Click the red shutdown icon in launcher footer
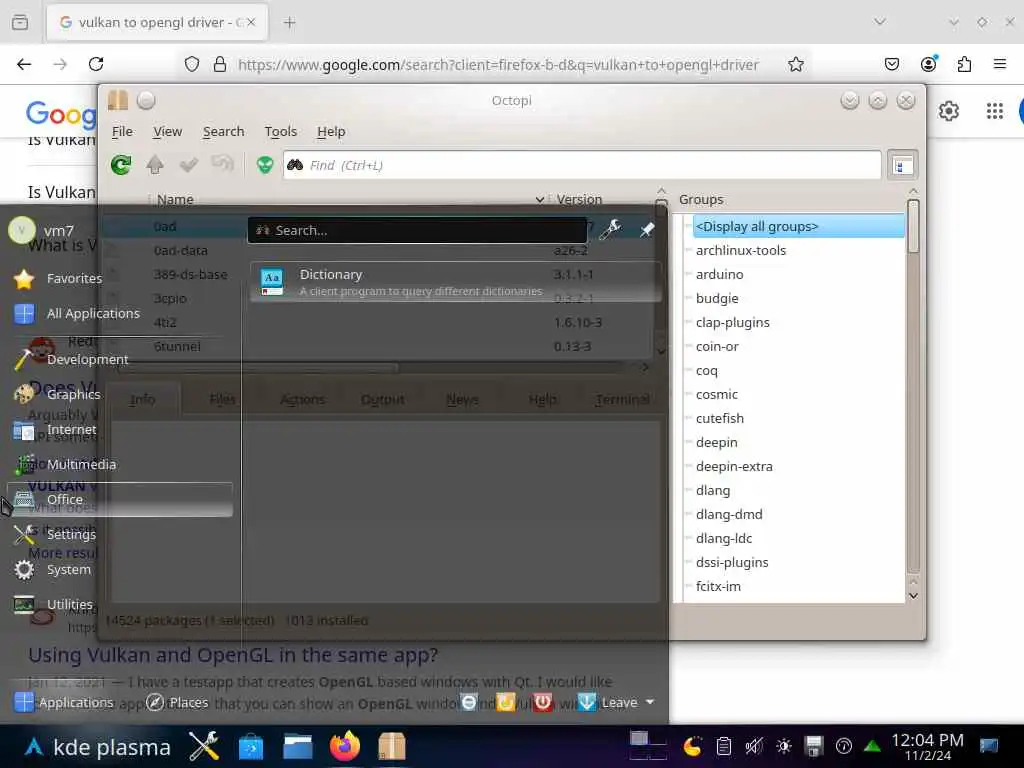 click(543, 702)
